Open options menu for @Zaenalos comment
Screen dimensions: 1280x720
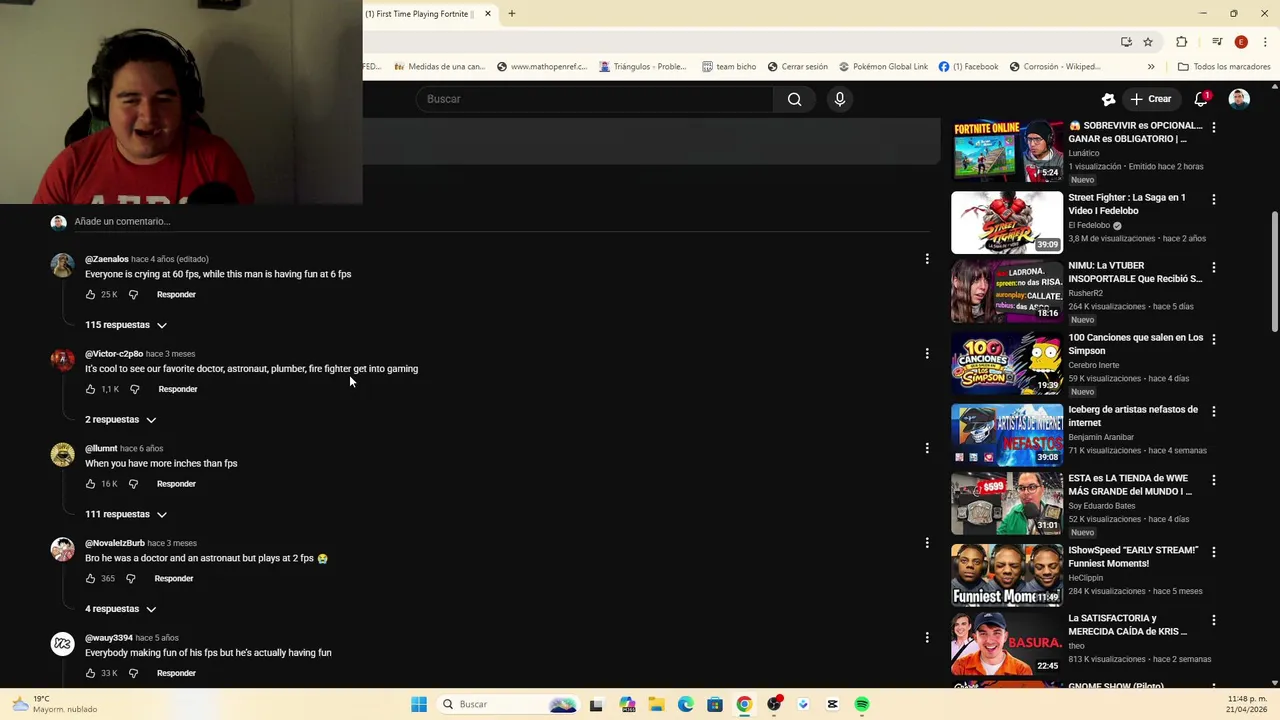(x=927, y=259)
